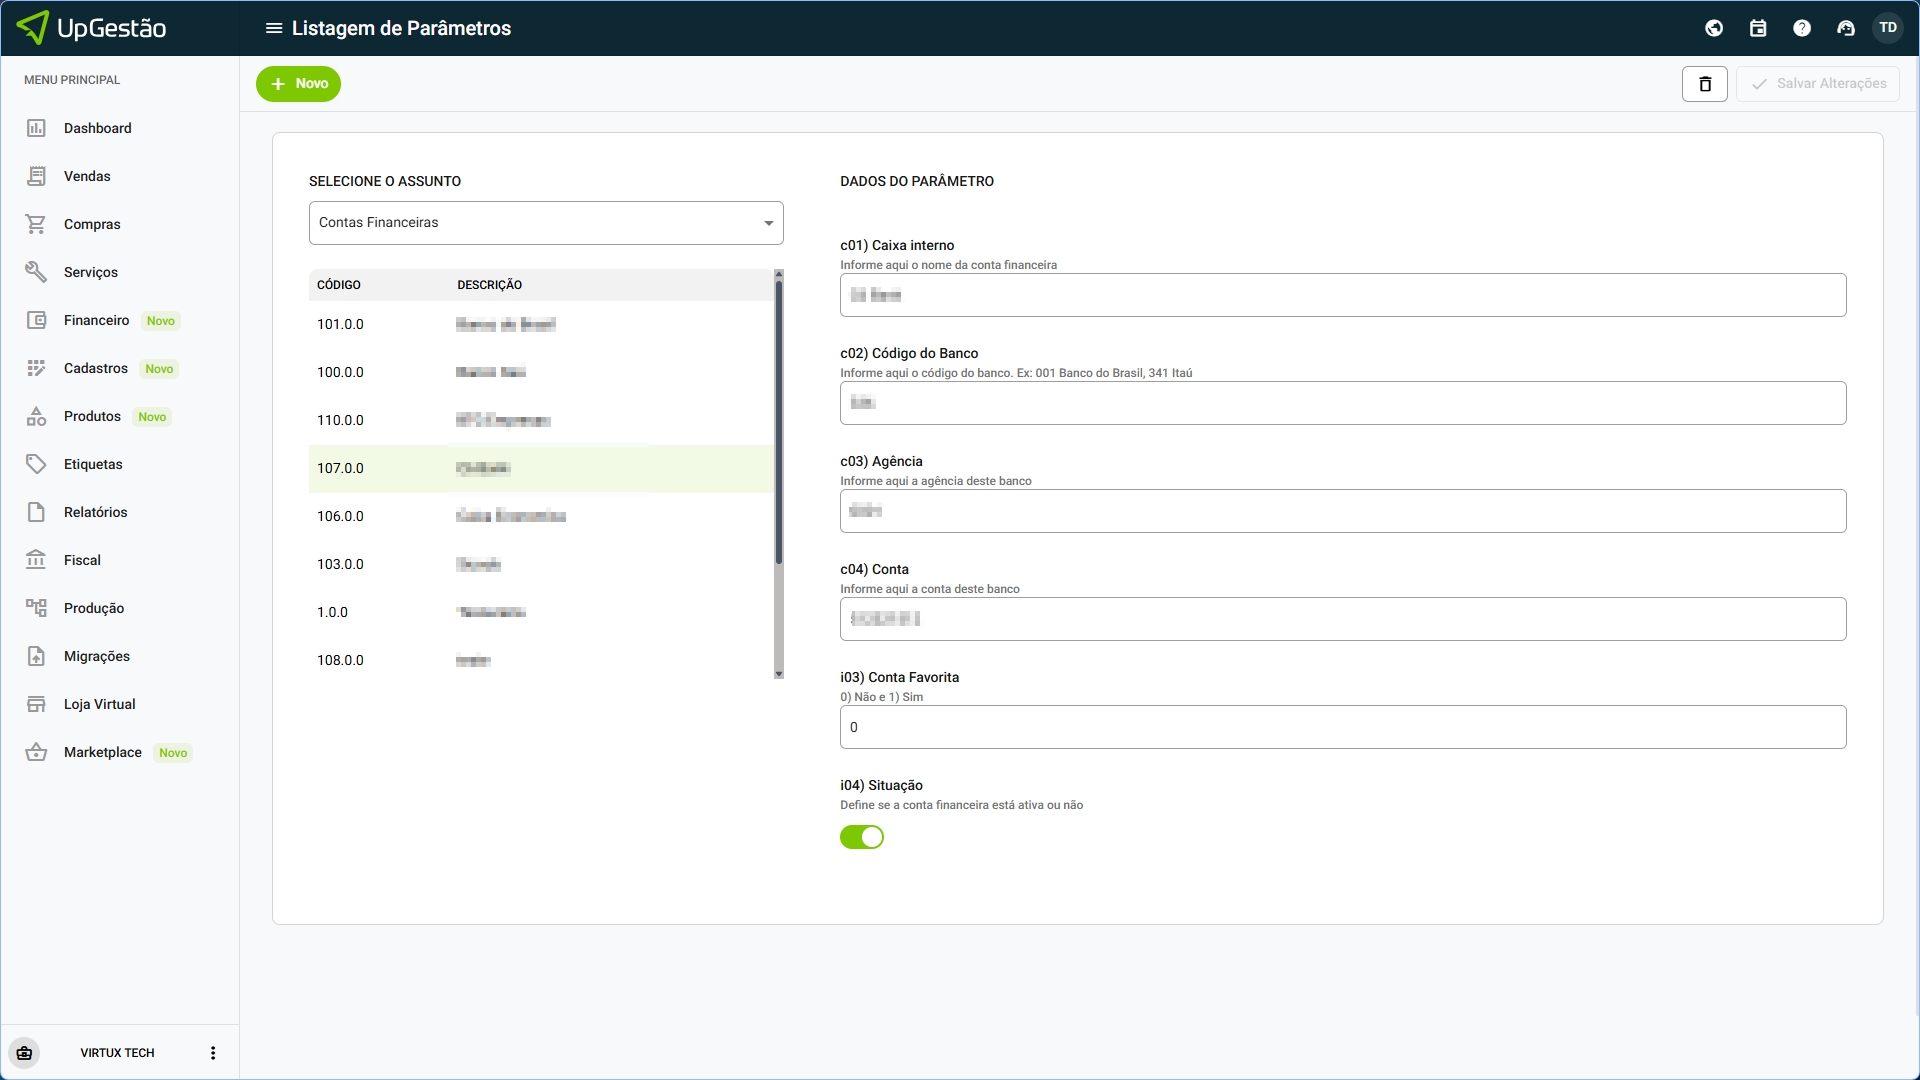Click the green Novo button

point(298,84)
